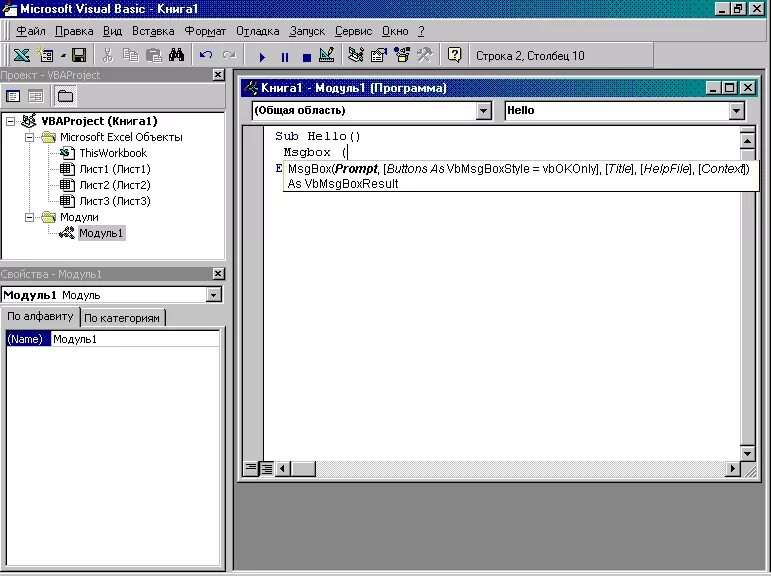This screenshot has width=771, height=576.
Task: Click horizontal scroll left arrow
Action: (x=282, y=468)
